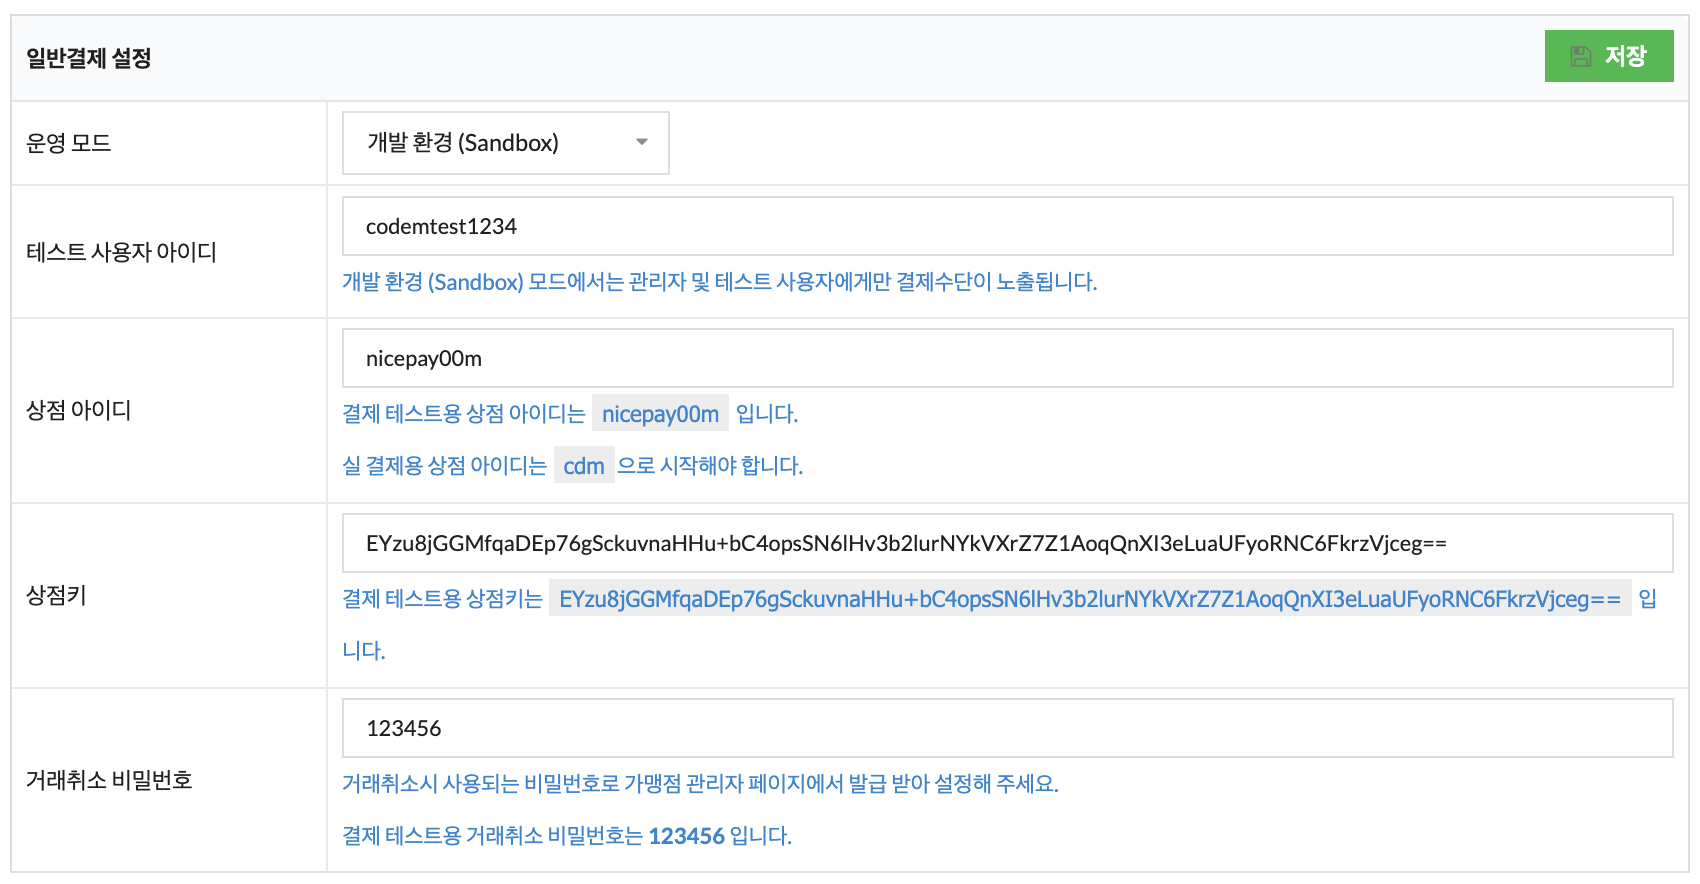The height and width of the screenshot is (884, 1700).
Task: Click the bold 123456 in help text
Action: (x=686, y=836)
